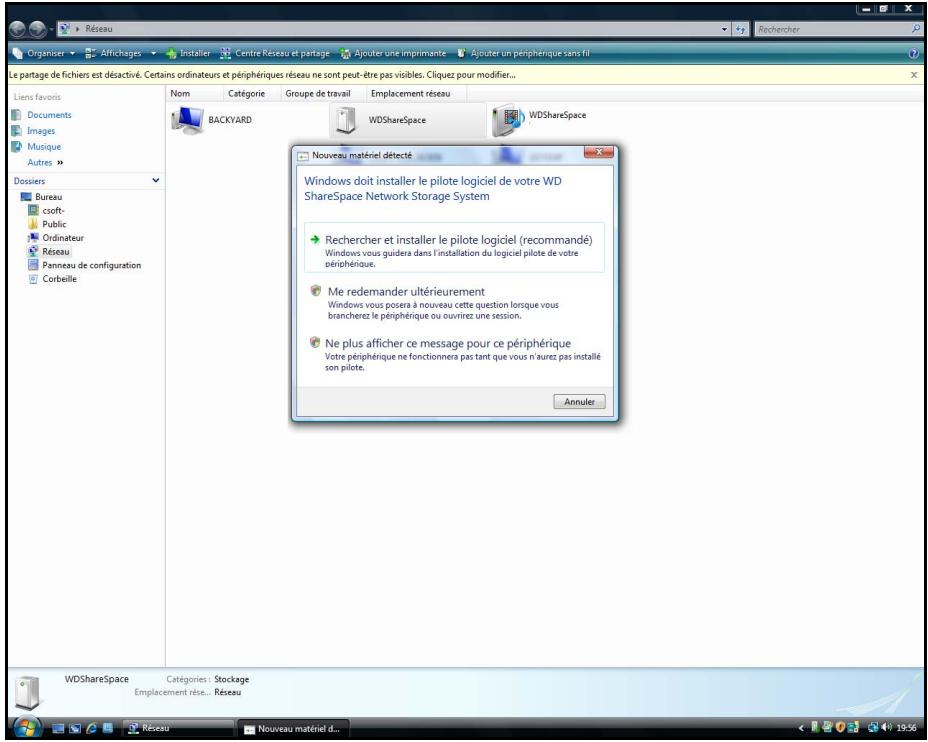The height and width of the screenshot is (742, 928).
Task: Select Bureau in folder tree
Action: (49, 197)
